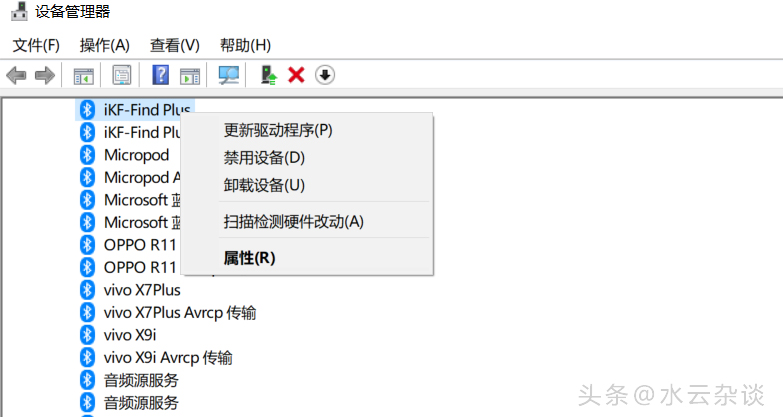This screenshot has height=417, width=783.
Task: Open the 文件(F) menu
Action: click(x=36, y=45)
